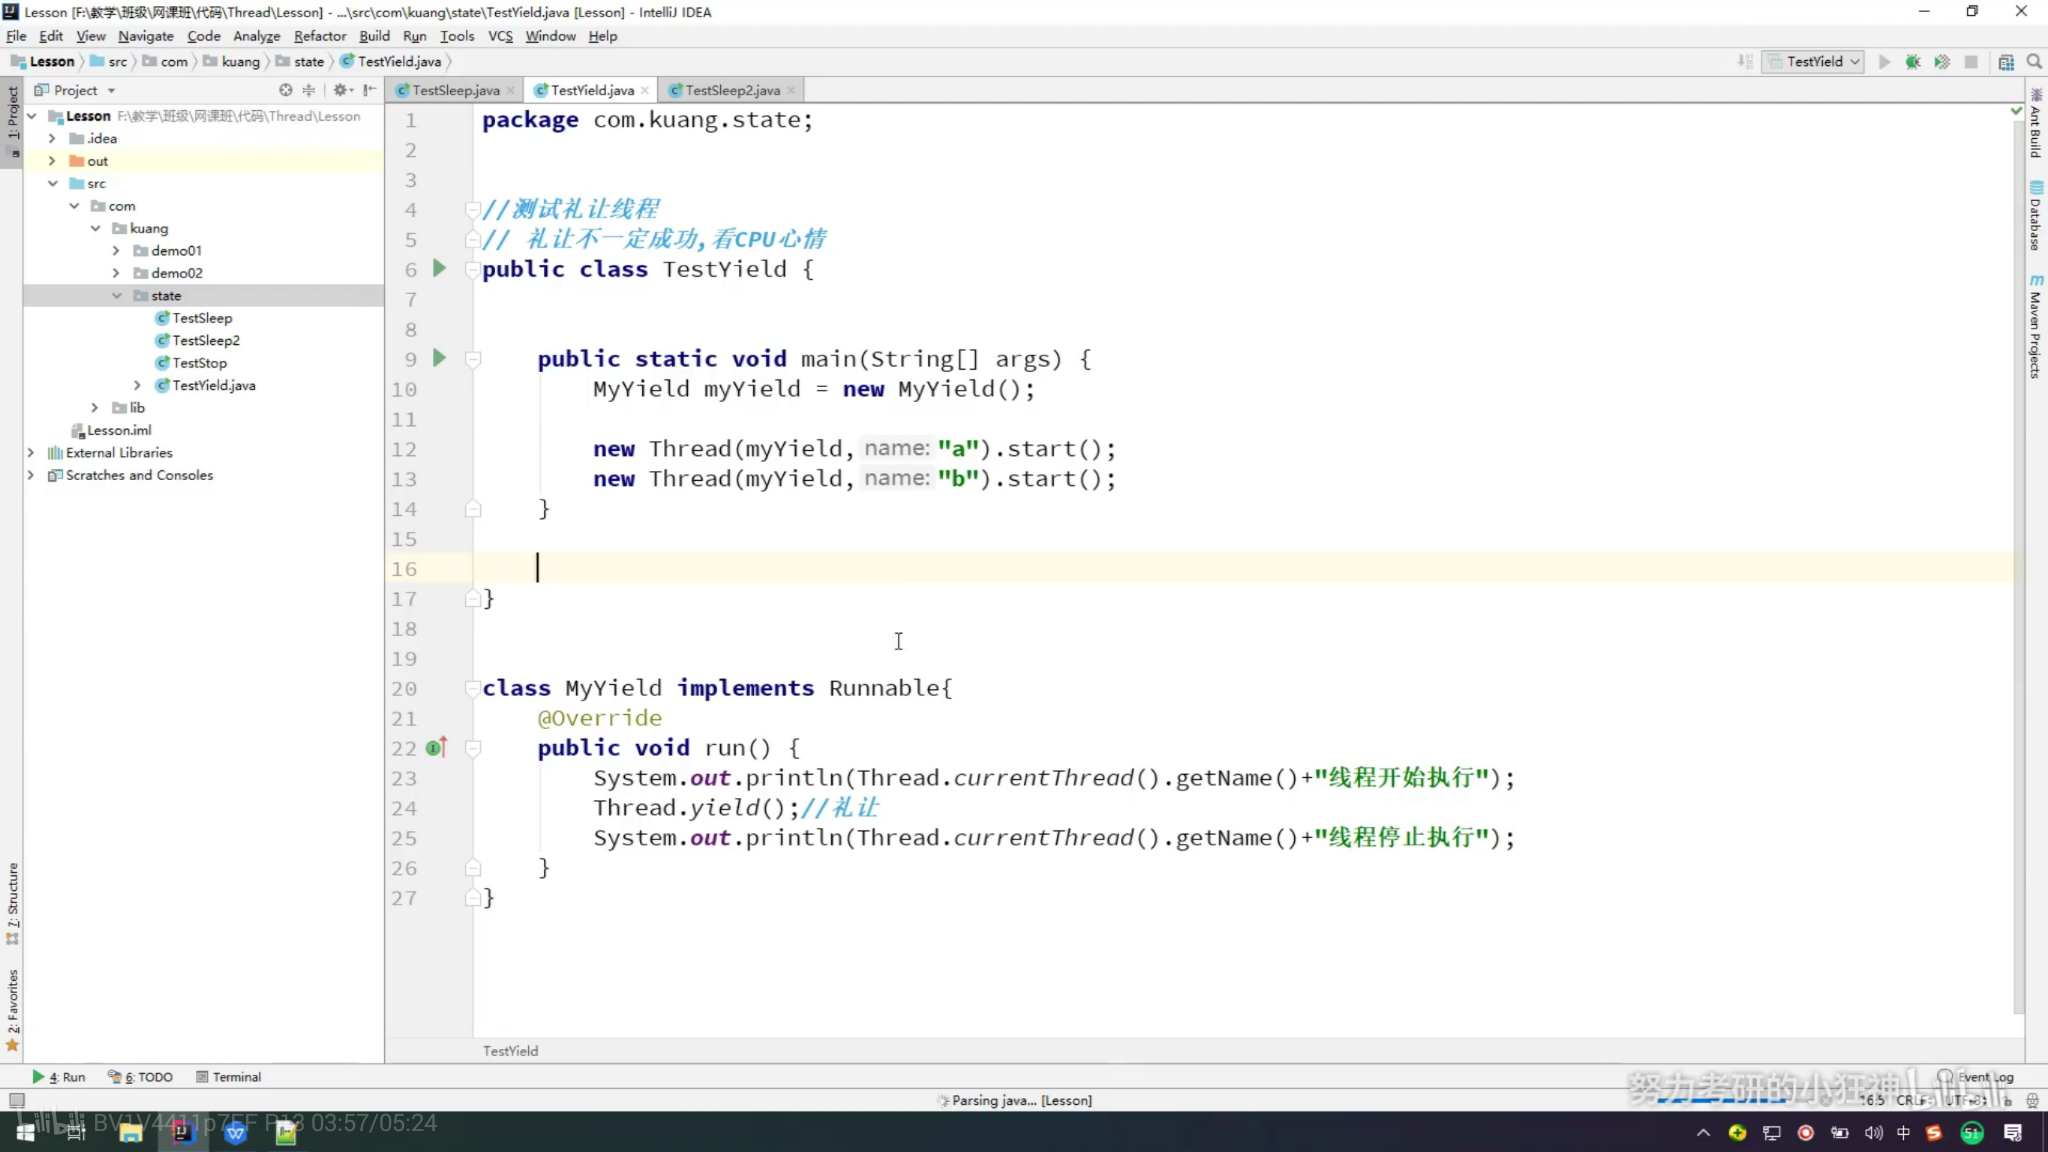Open taskbar notification center icon
Image resolution: width=2048 pixels, height=1152 pixels.
click(2013, 1132)
